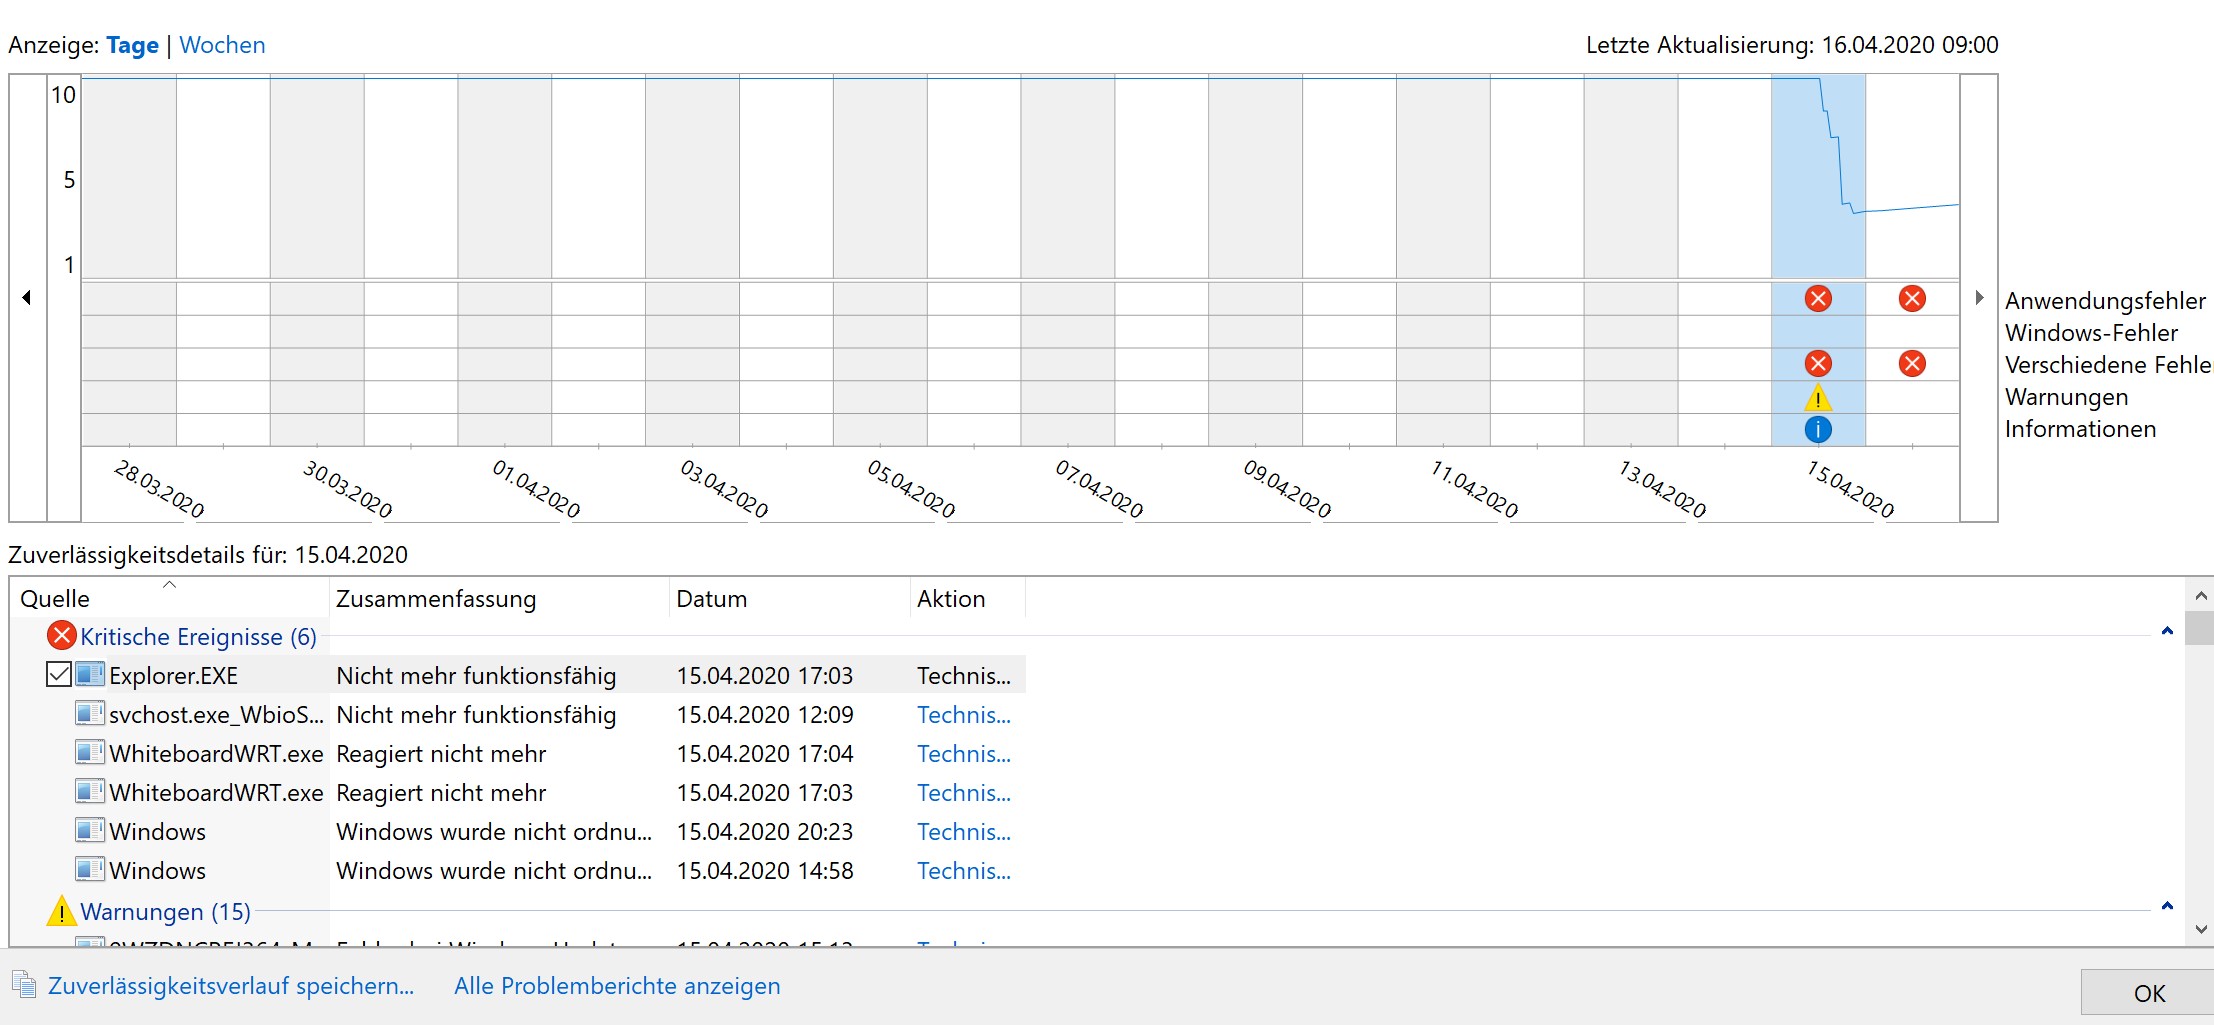Open technical details for svchost.exe_WbioS

964,715
